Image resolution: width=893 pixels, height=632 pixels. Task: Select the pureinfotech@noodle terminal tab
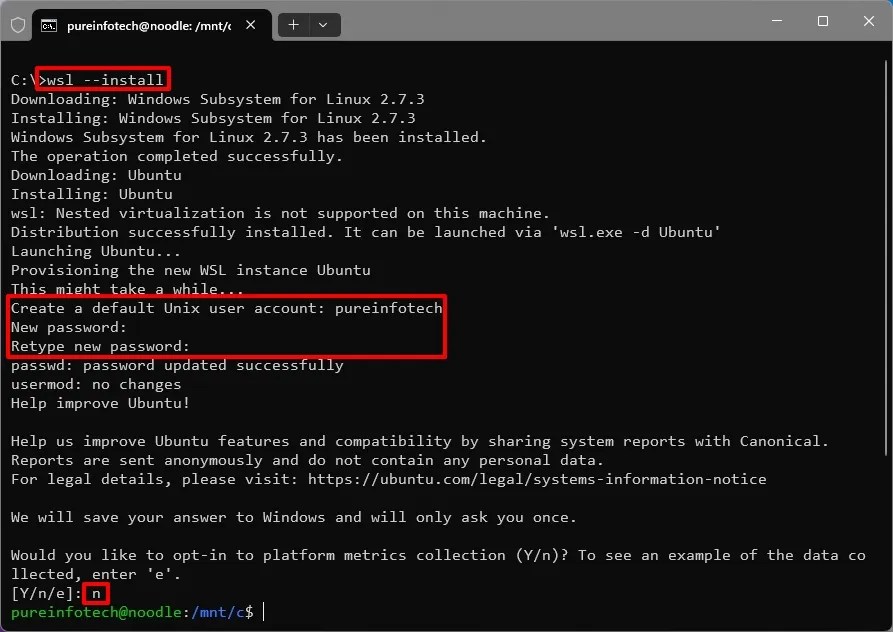[x=152, y=26]
